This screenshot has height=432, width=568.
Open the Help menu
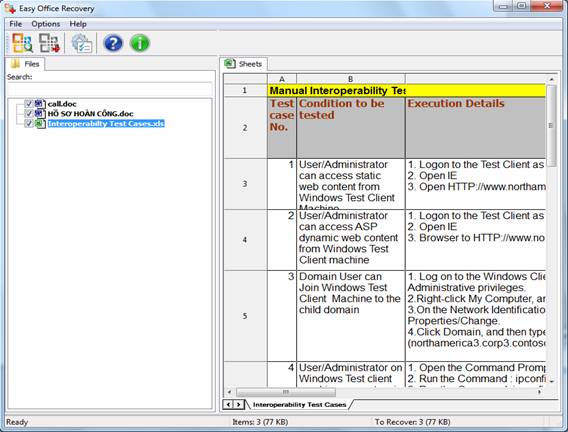(x=78, y=24)
